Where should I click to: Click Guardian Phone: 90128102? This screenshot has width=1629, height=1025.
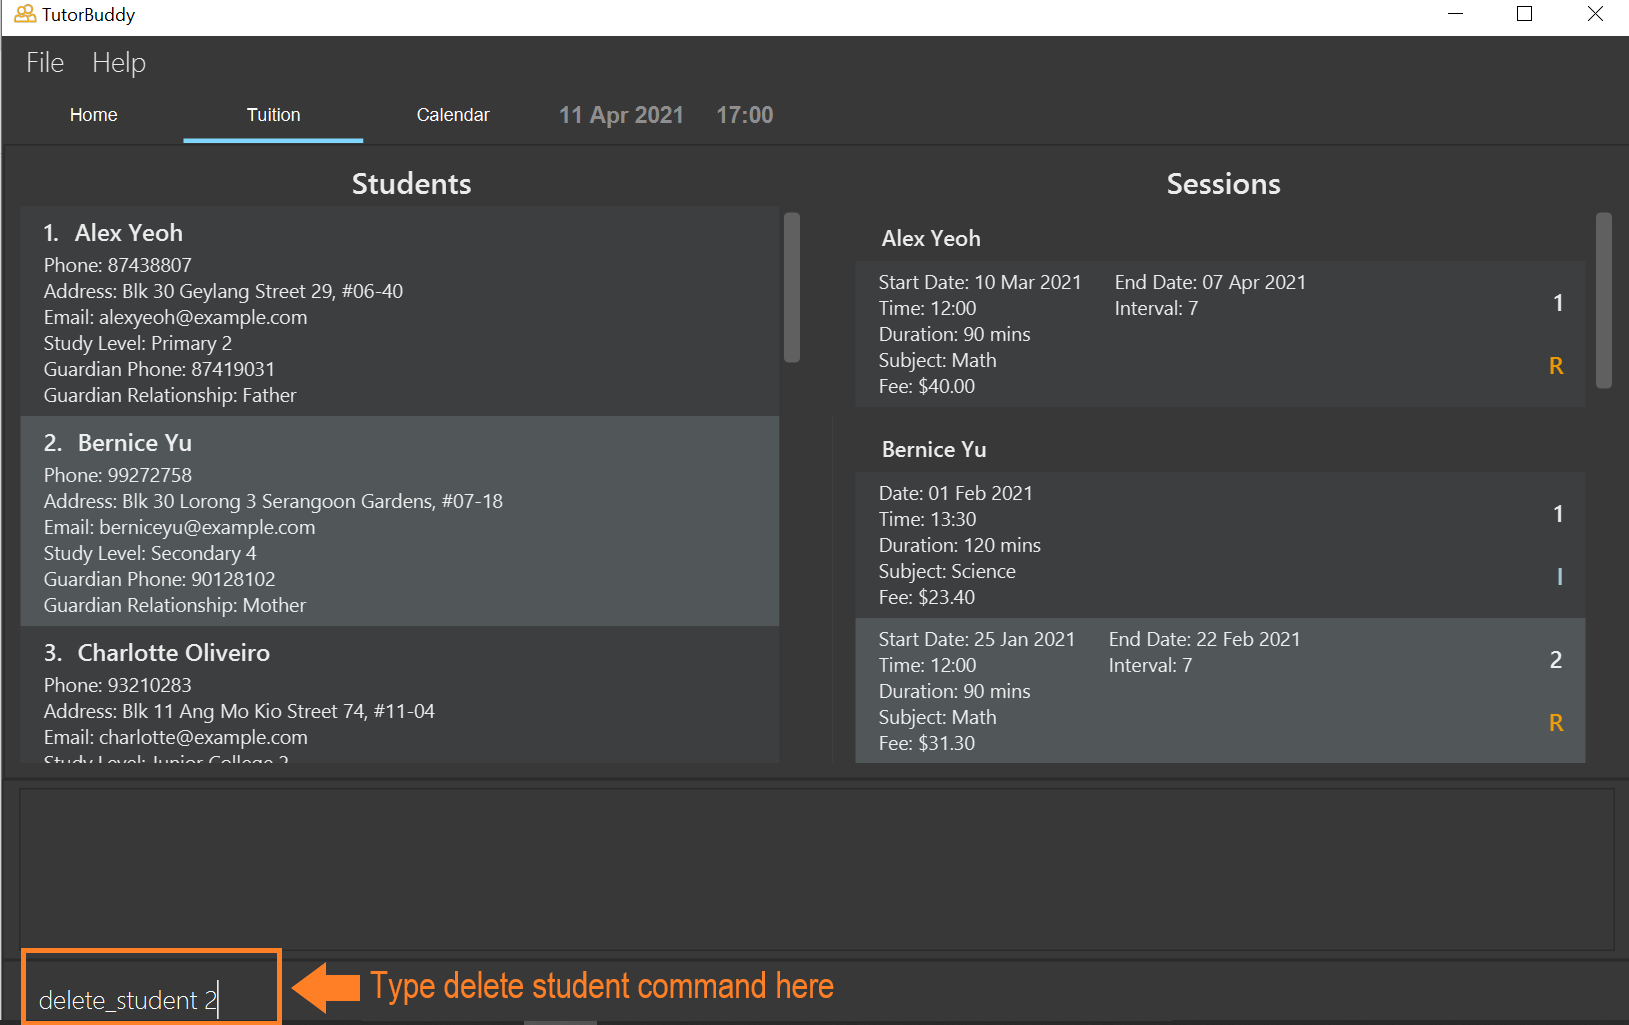click(160, 579)
